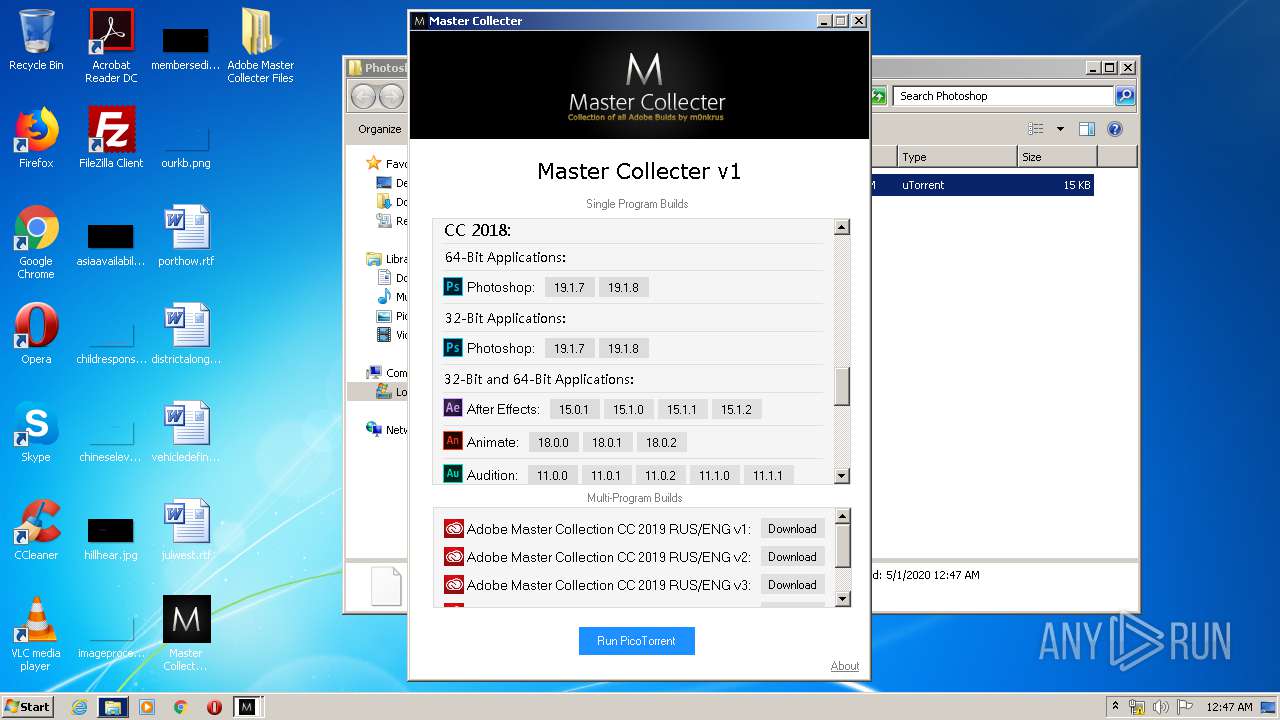Launch FileZilla Client desktop shortcut
This screenshot has width=1280, height=720.
coord(111,138)
